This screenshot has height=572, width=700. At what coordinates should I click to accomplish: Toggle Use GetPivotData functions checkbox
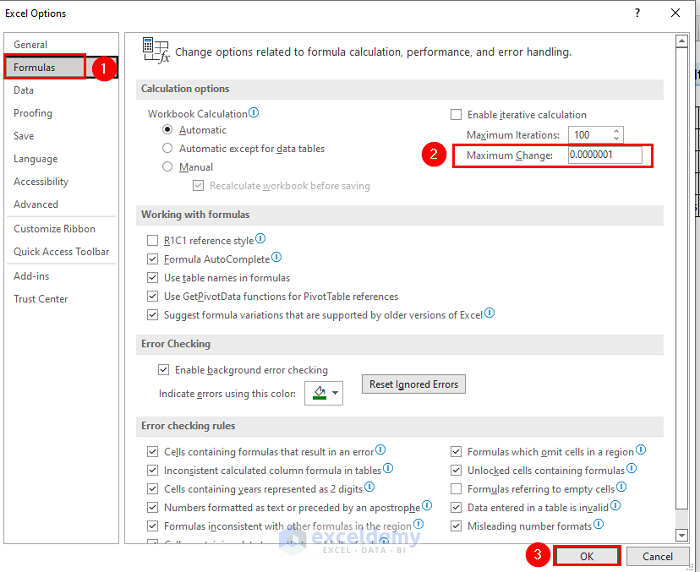pos(152,296)
